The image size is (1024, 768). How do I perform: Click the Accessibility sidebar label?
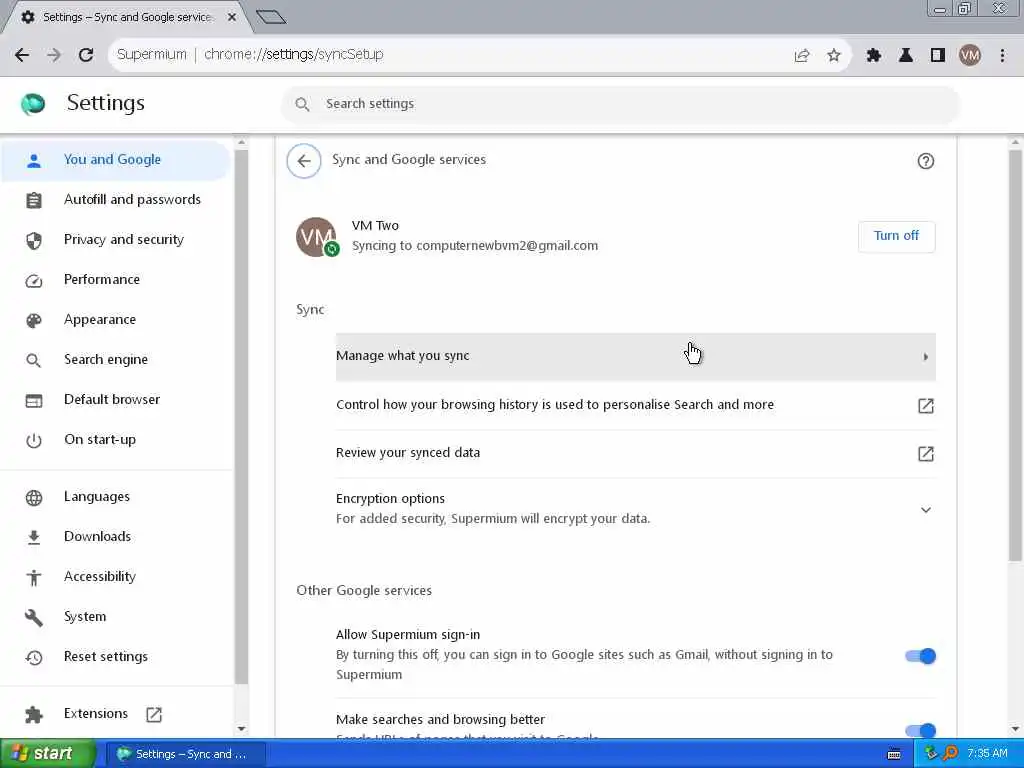[100, 576]
